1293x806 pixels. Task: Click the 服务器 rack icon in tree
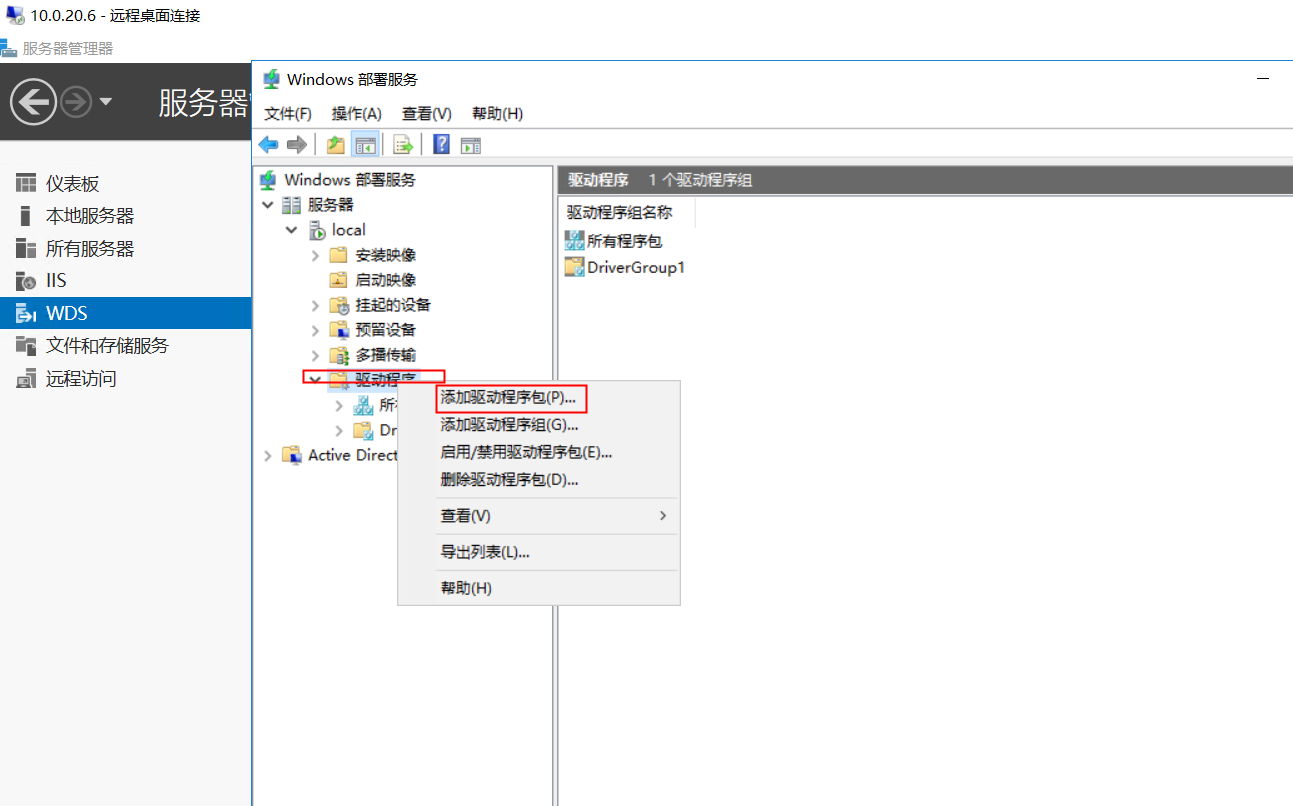tap(292, 205)
